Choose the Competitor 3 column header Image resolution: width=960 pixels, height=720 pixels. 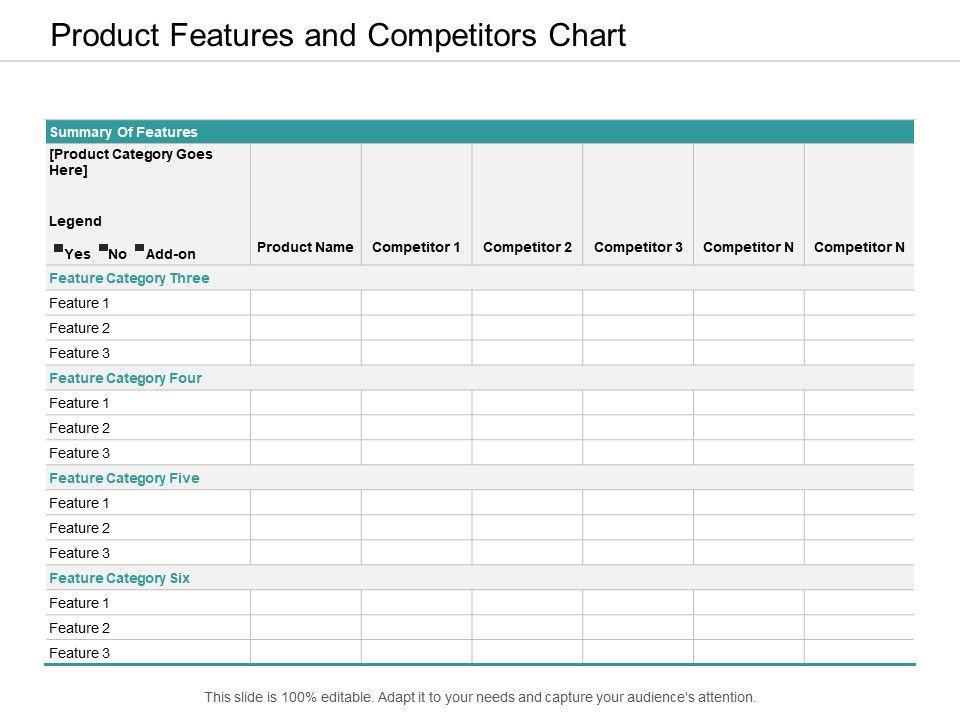(638, 247)
